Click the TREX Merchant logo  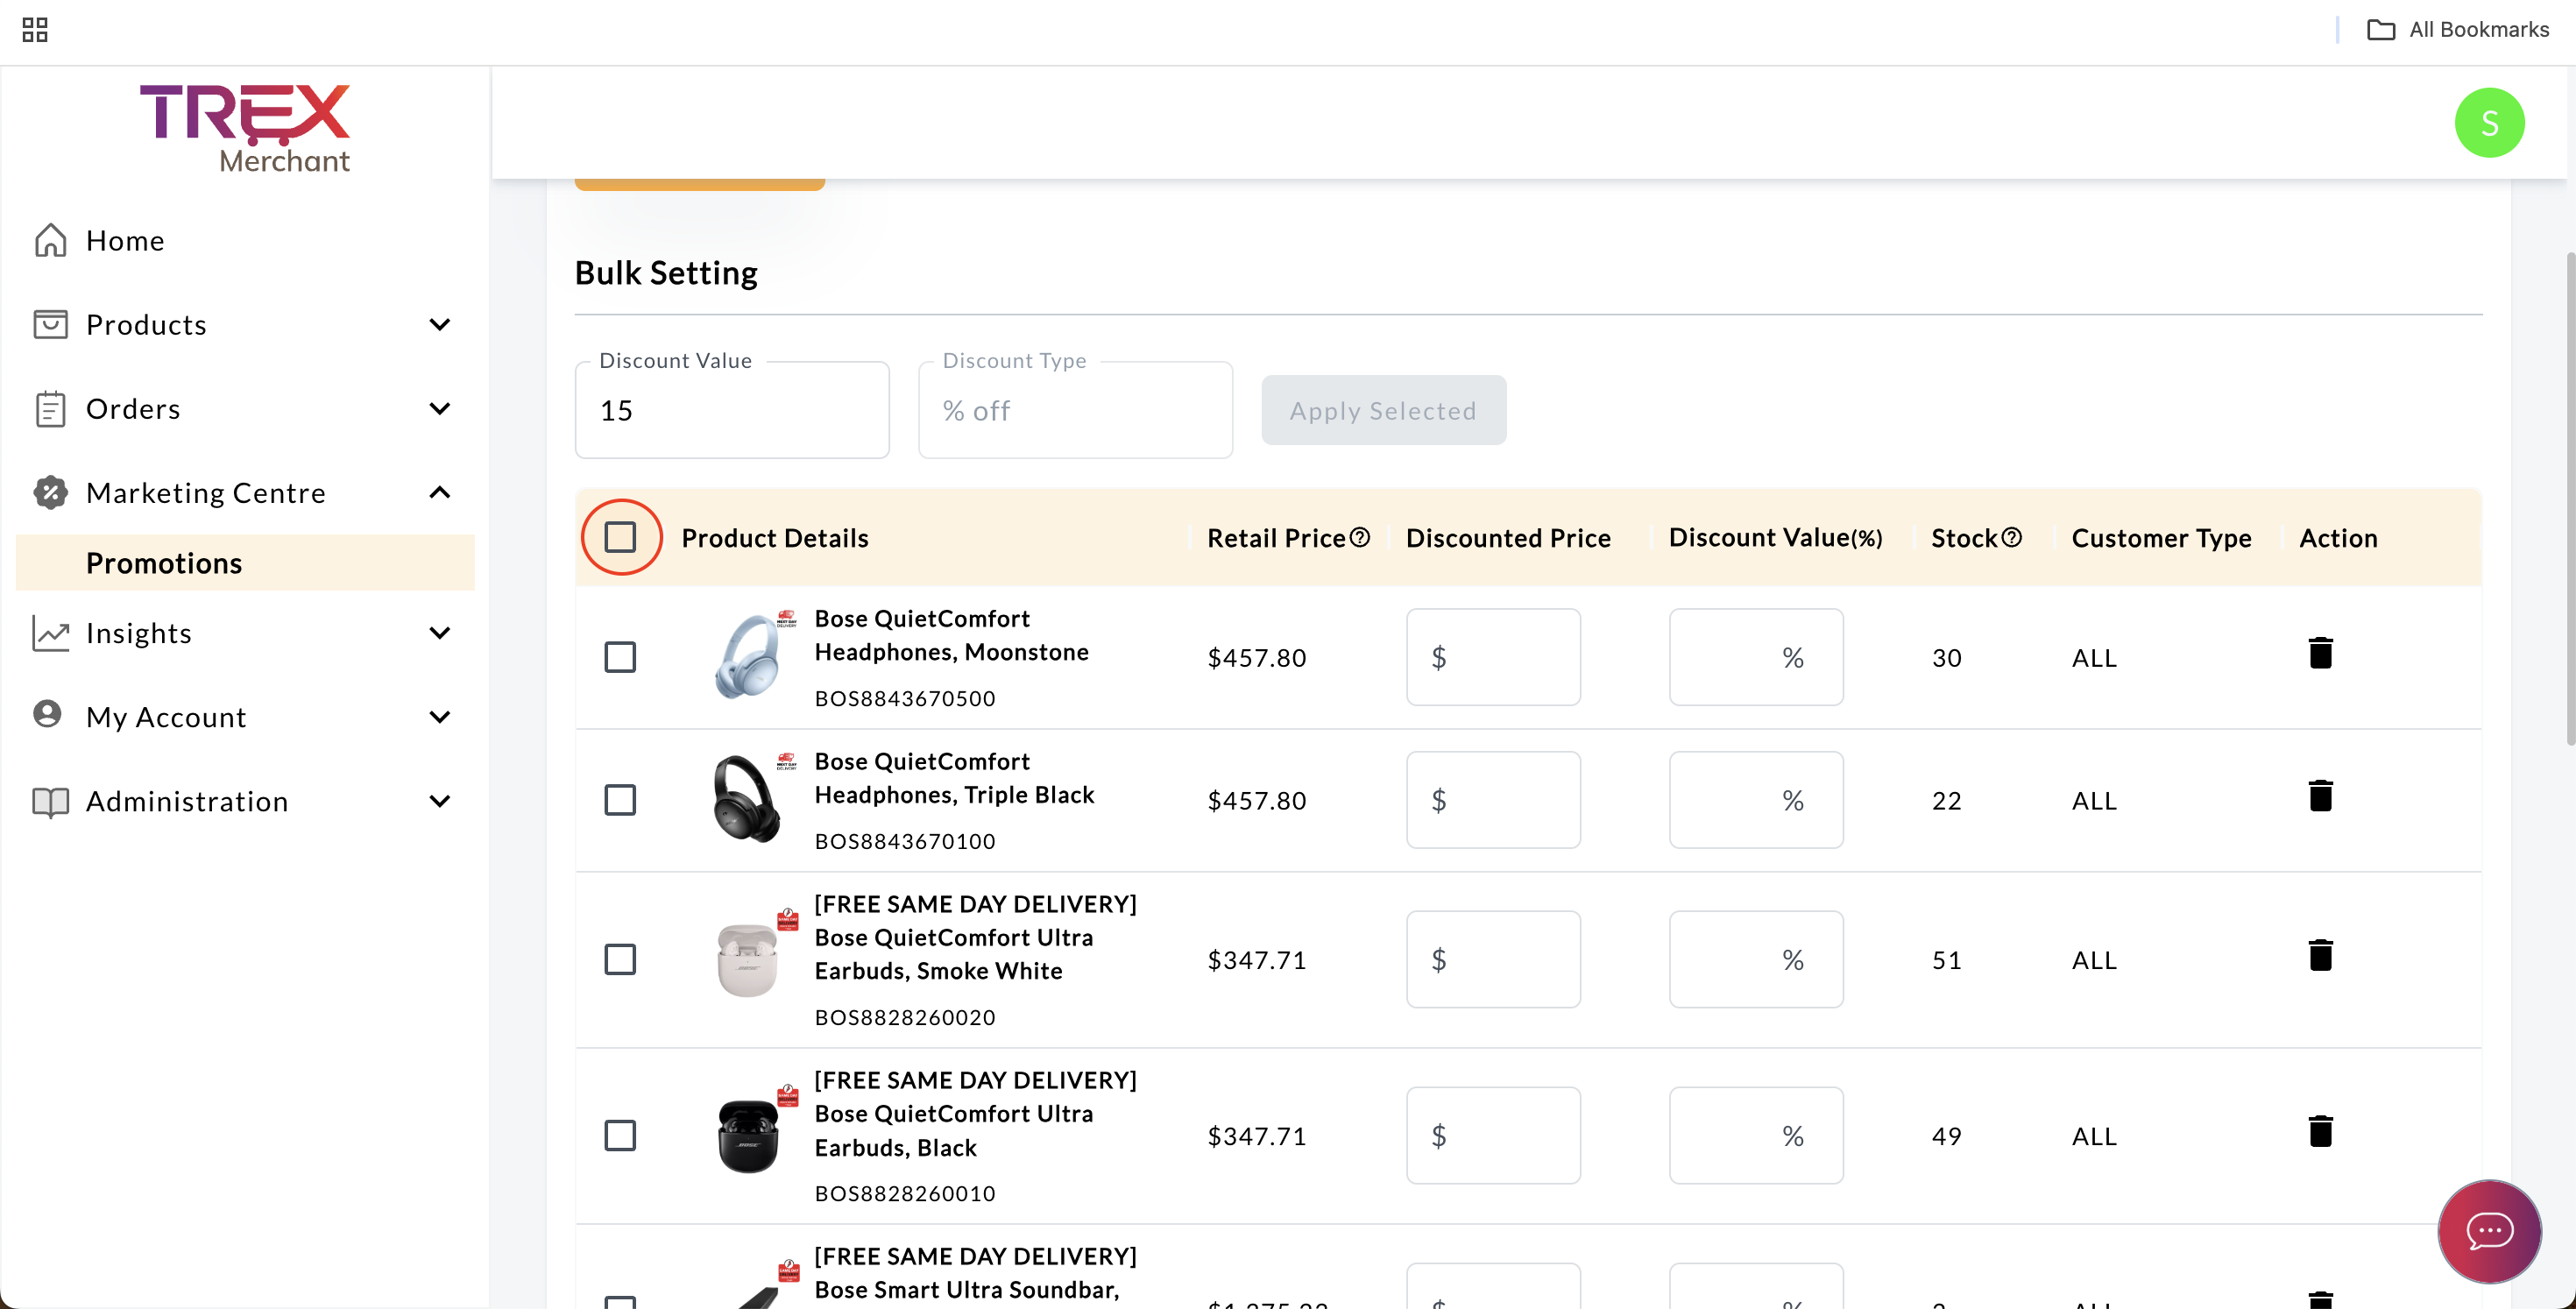245,129
